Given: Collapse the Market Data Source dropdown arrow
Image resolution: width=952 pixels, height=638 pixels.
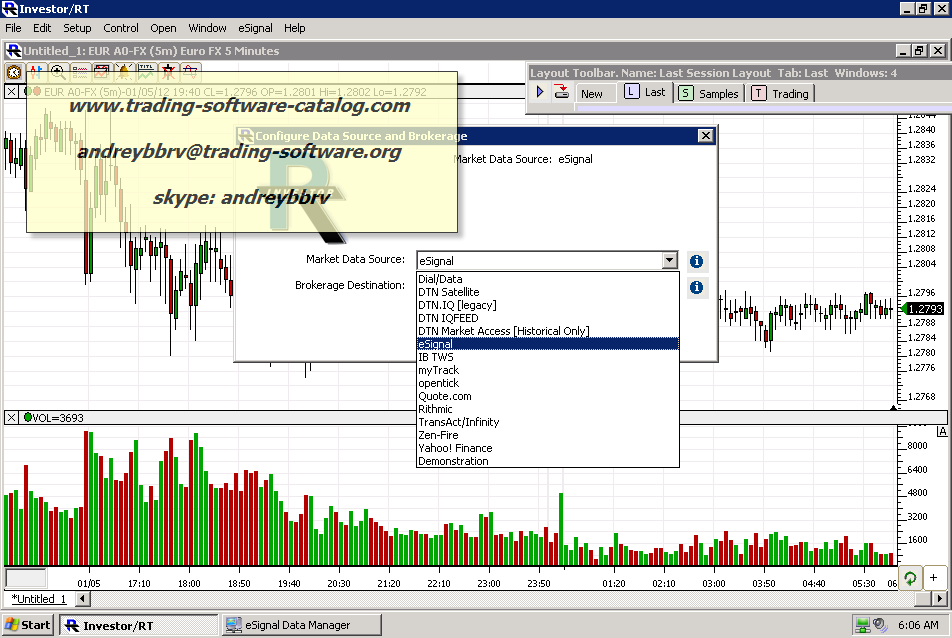Looking at the screenshot, I should [x=669, y=261].
